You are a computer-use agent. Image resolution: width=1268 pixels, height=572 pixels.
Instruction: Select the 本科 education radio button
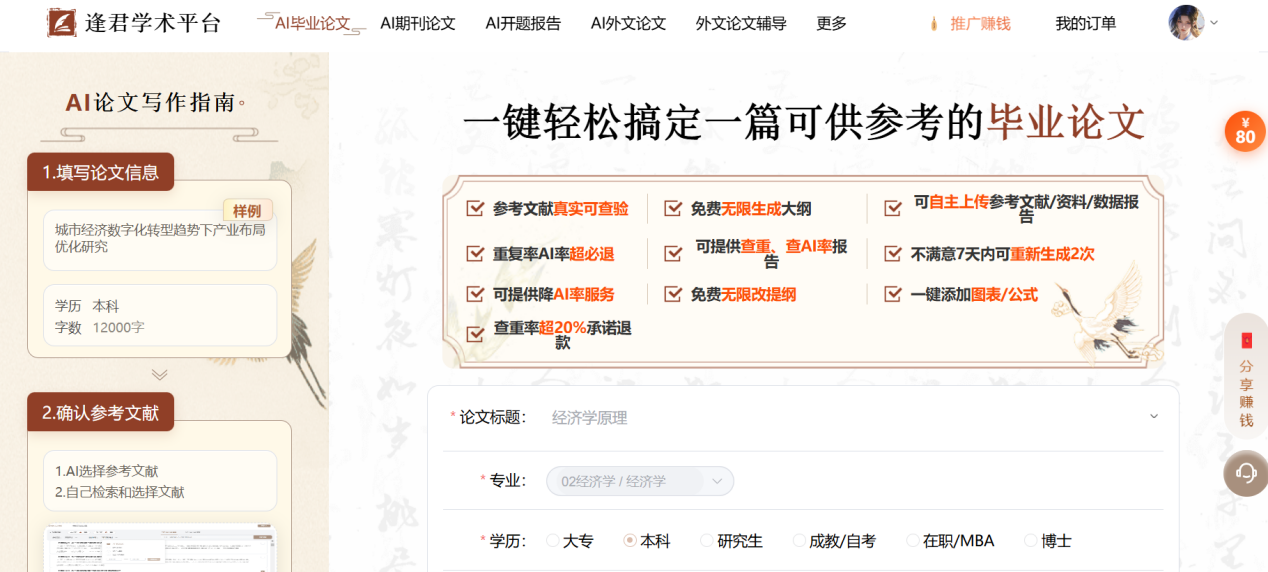click(x=630, y=540)
